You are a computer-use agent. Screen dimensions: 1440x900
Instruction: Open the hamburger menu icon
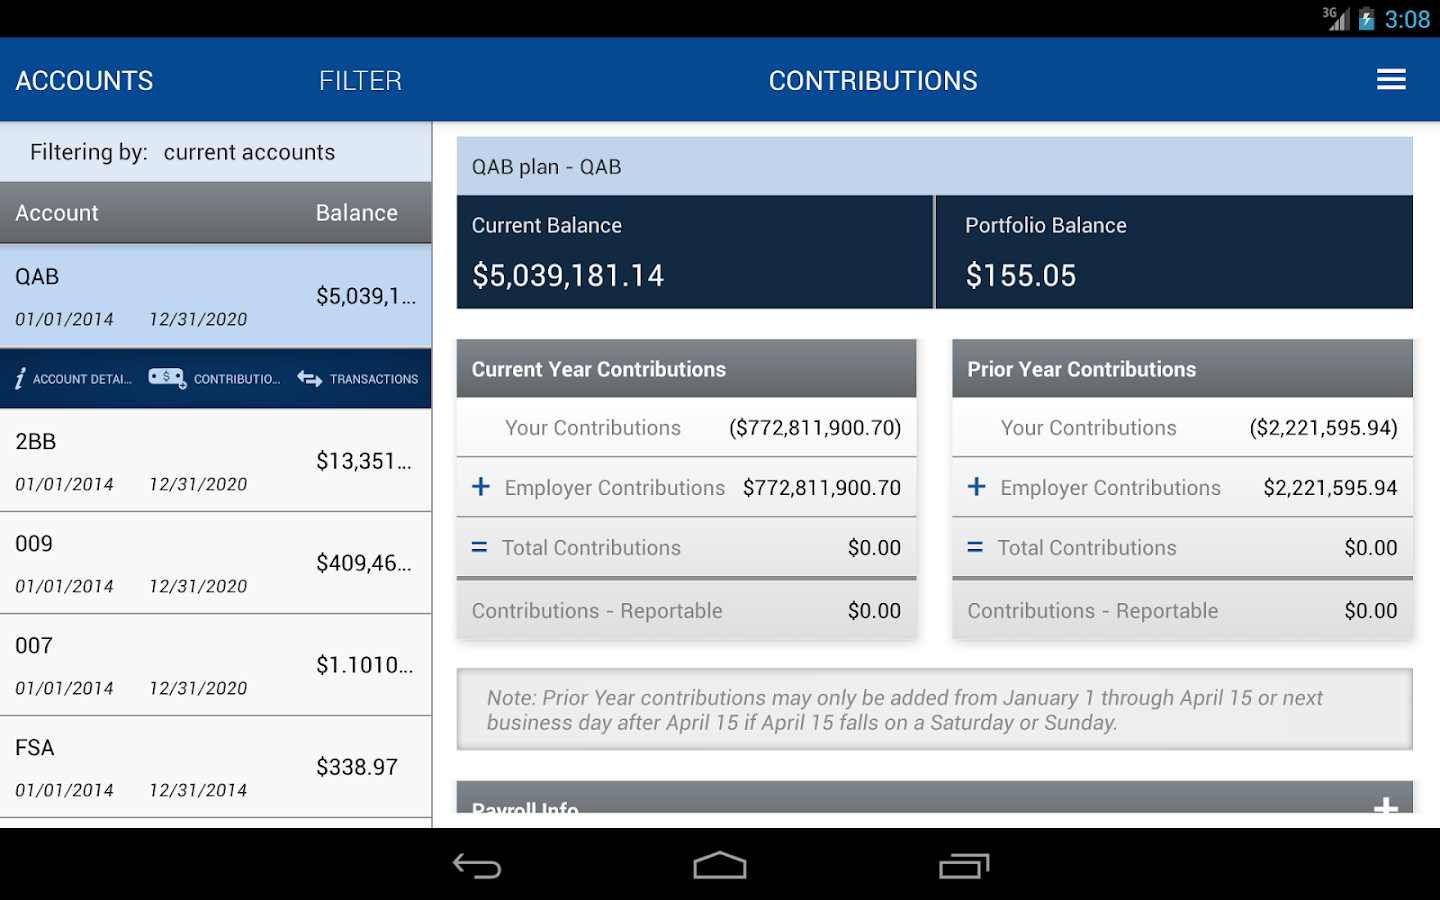pyautogui.click(x=1391, y=80)
